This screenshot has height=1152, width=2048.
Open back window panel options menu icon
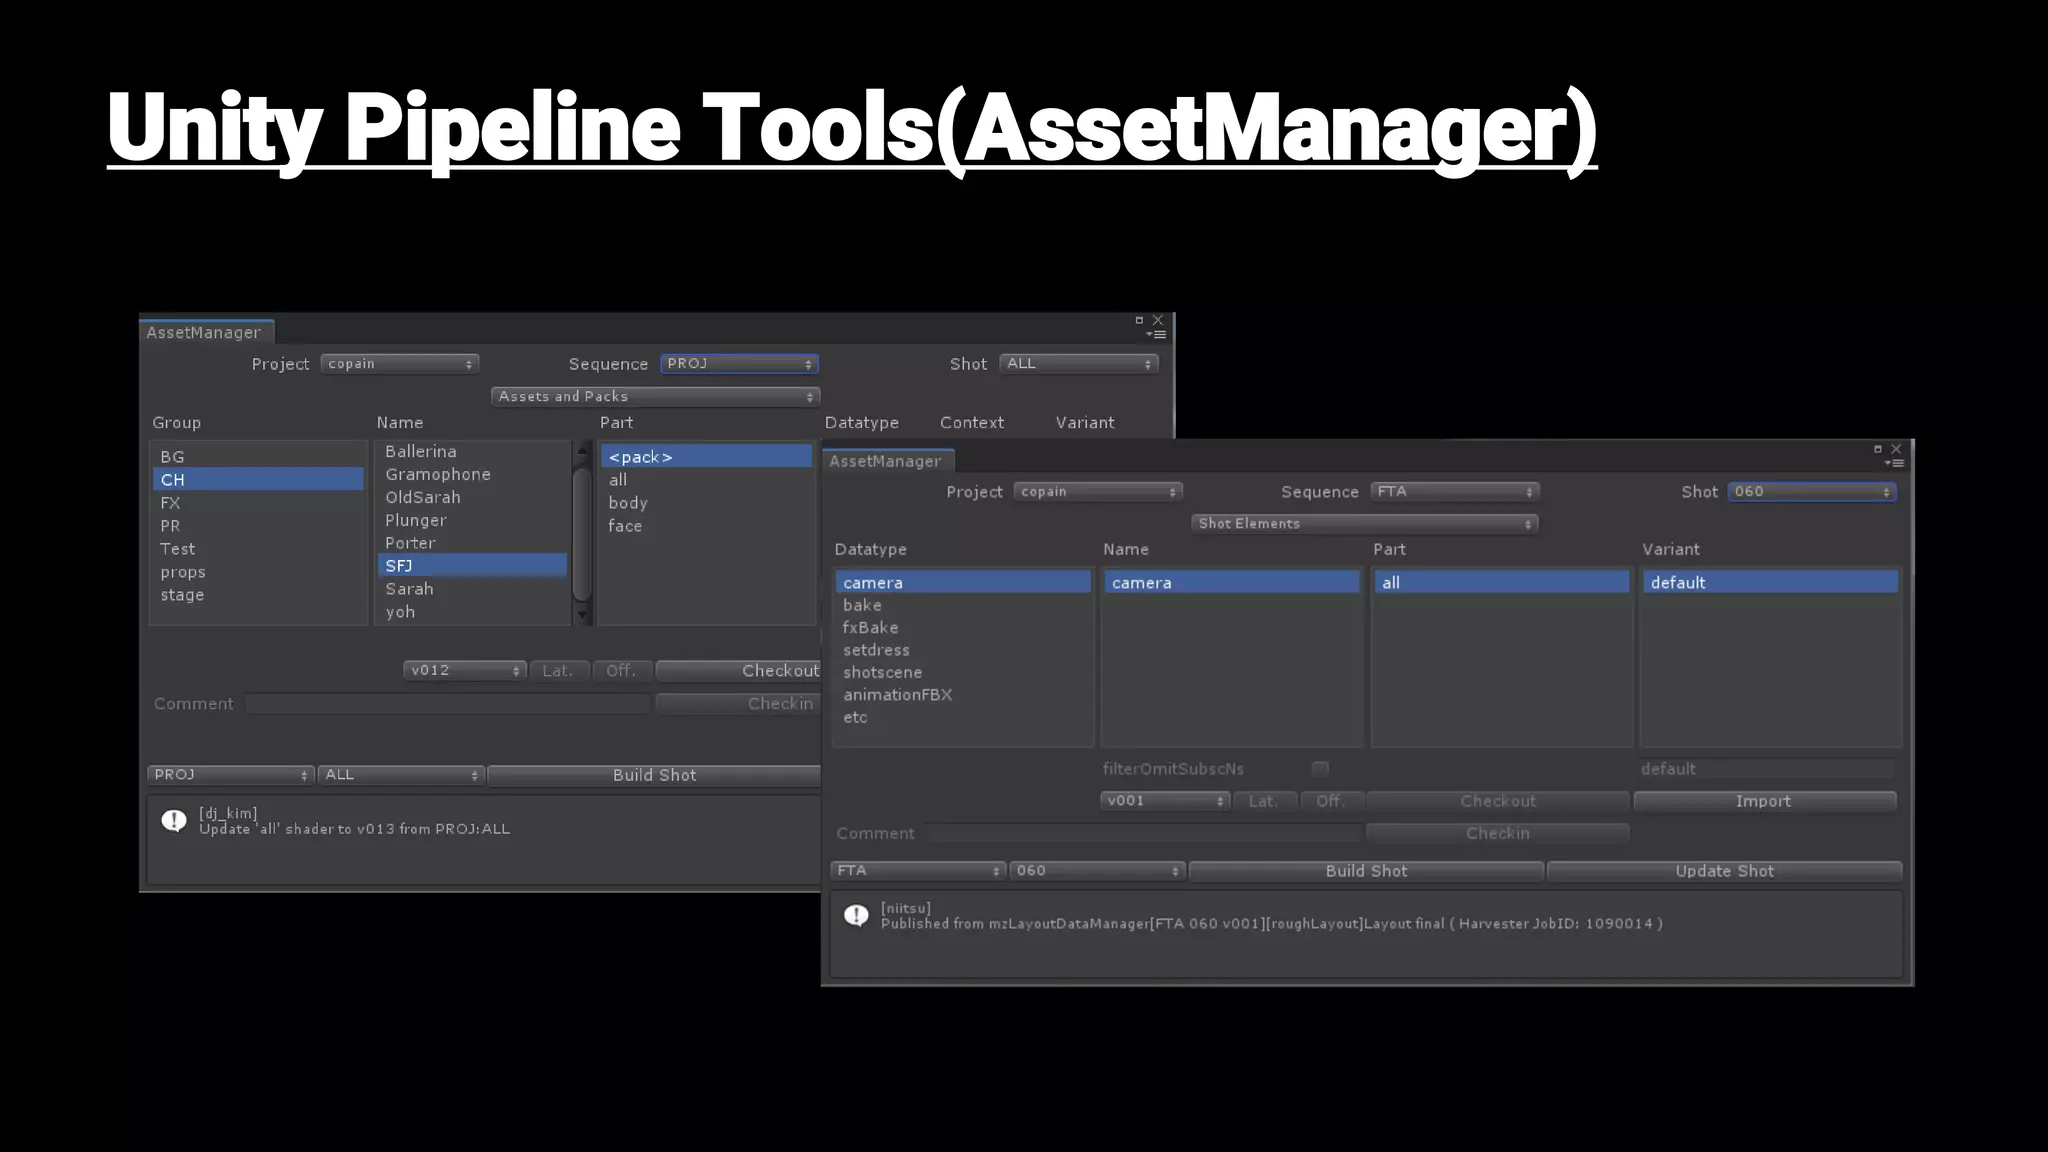[x=1157, y=335]
